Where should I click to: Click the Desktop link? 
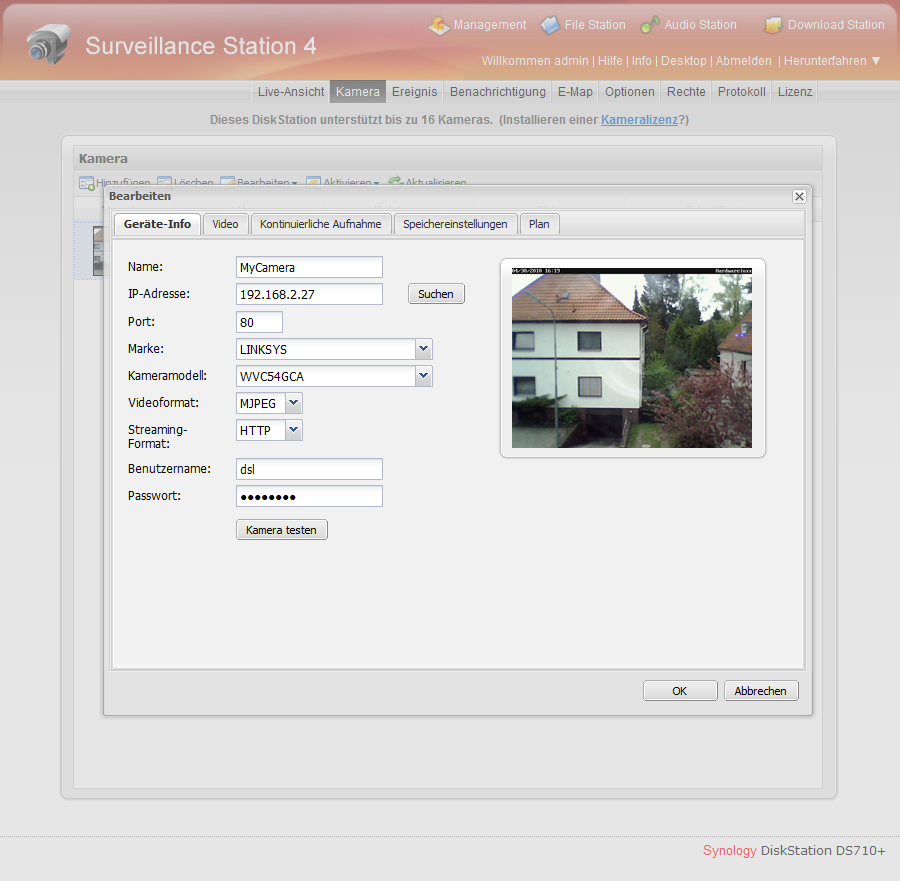[684, 61]
